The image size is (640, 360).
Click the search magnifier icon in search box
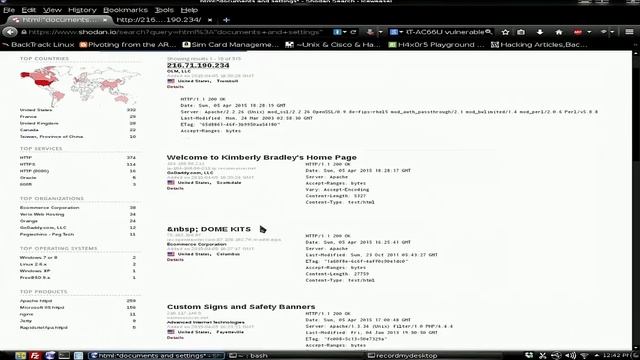pos(488,32)
